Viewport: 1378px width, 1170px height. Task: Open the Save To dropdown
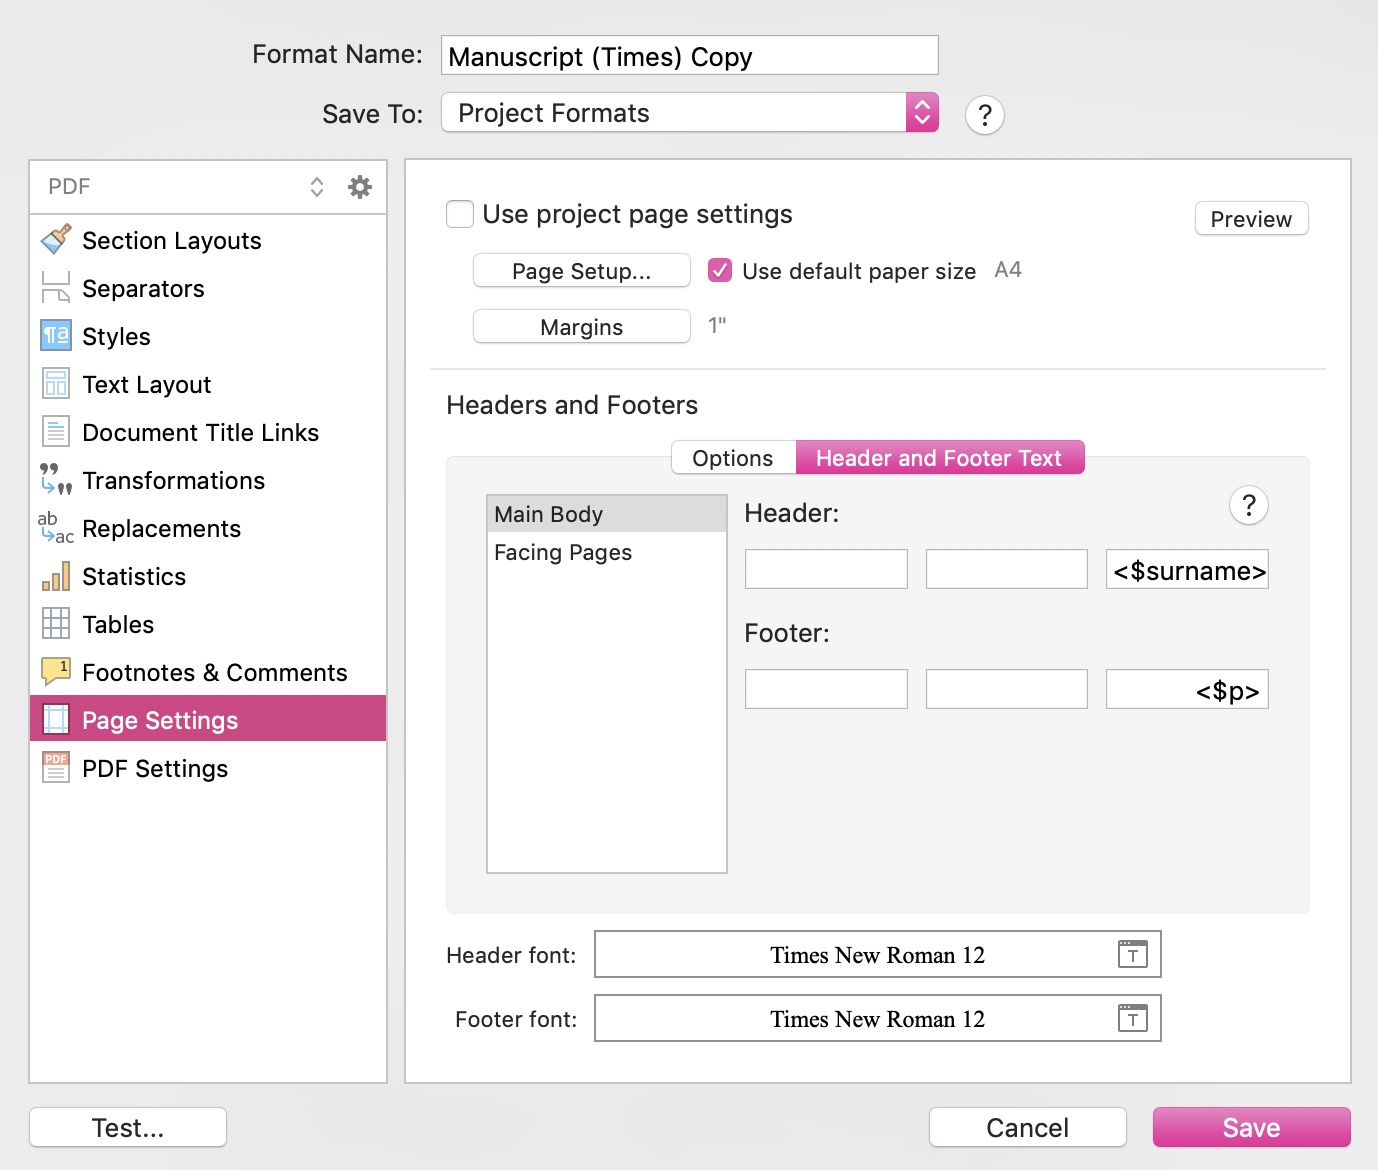(921, 113)
